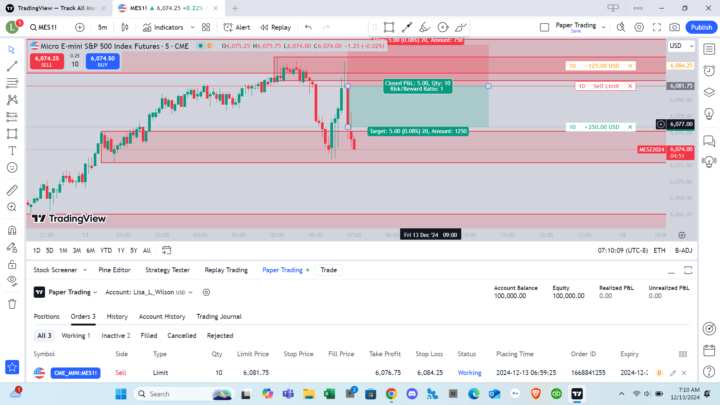
Task: Cancel the Sell Limit order label
Action: [x=630, y=86]
